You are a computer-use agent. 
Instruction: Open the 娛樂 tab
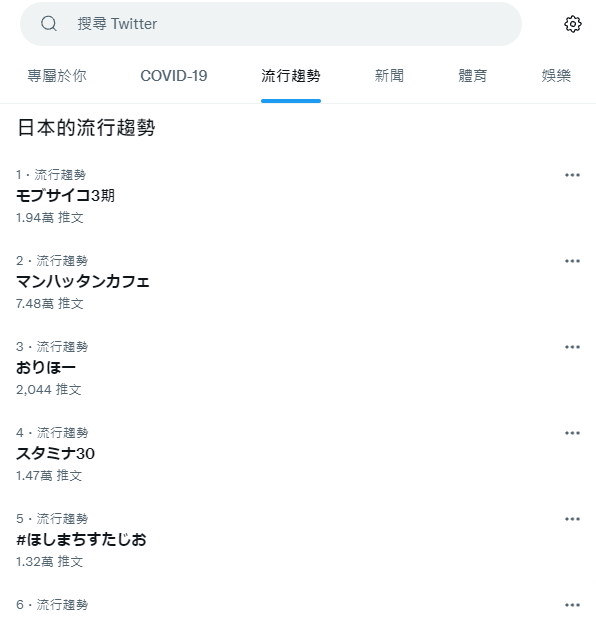coord(556,76)
